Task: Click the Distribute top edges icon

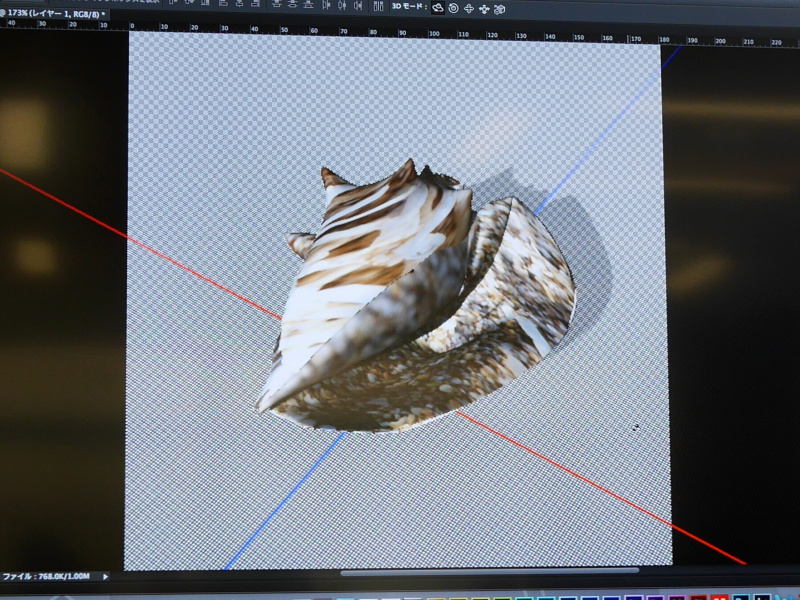Action: (x=277, y=4)
